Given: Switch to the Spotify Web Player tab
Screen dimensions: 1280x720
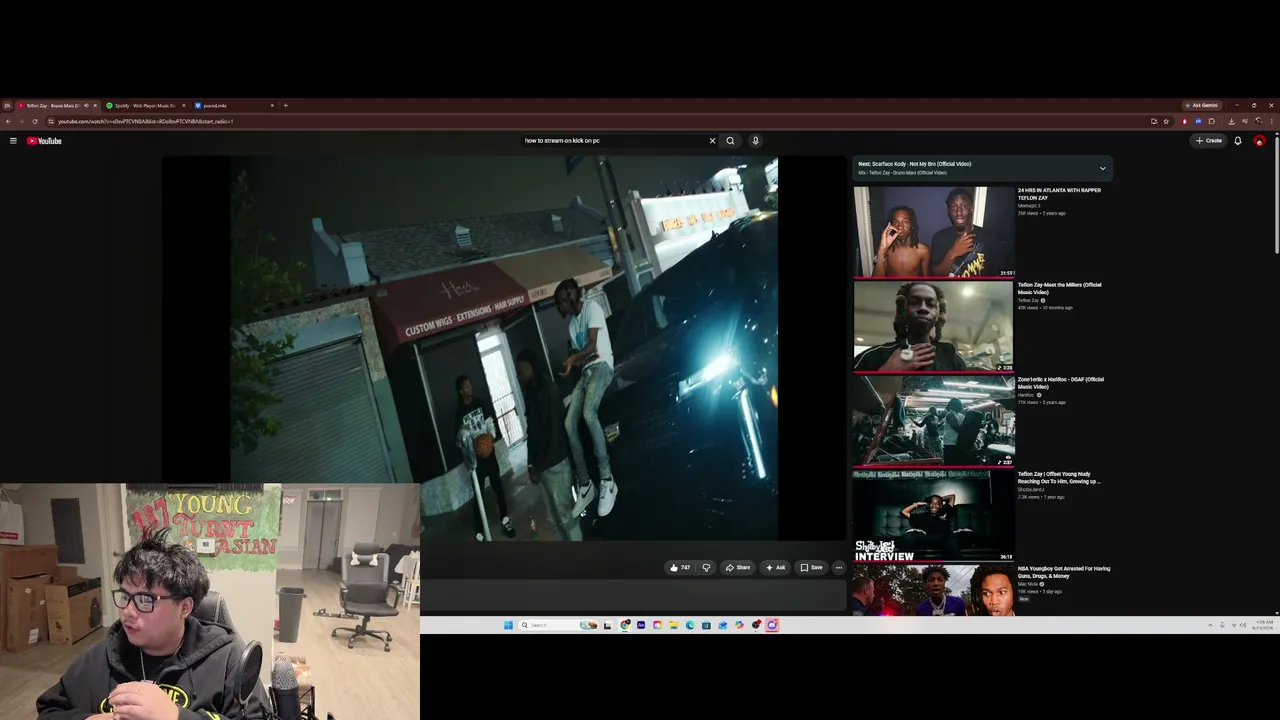Looking at the screenshot, I should pyautogui.click(x=145, y=105).
